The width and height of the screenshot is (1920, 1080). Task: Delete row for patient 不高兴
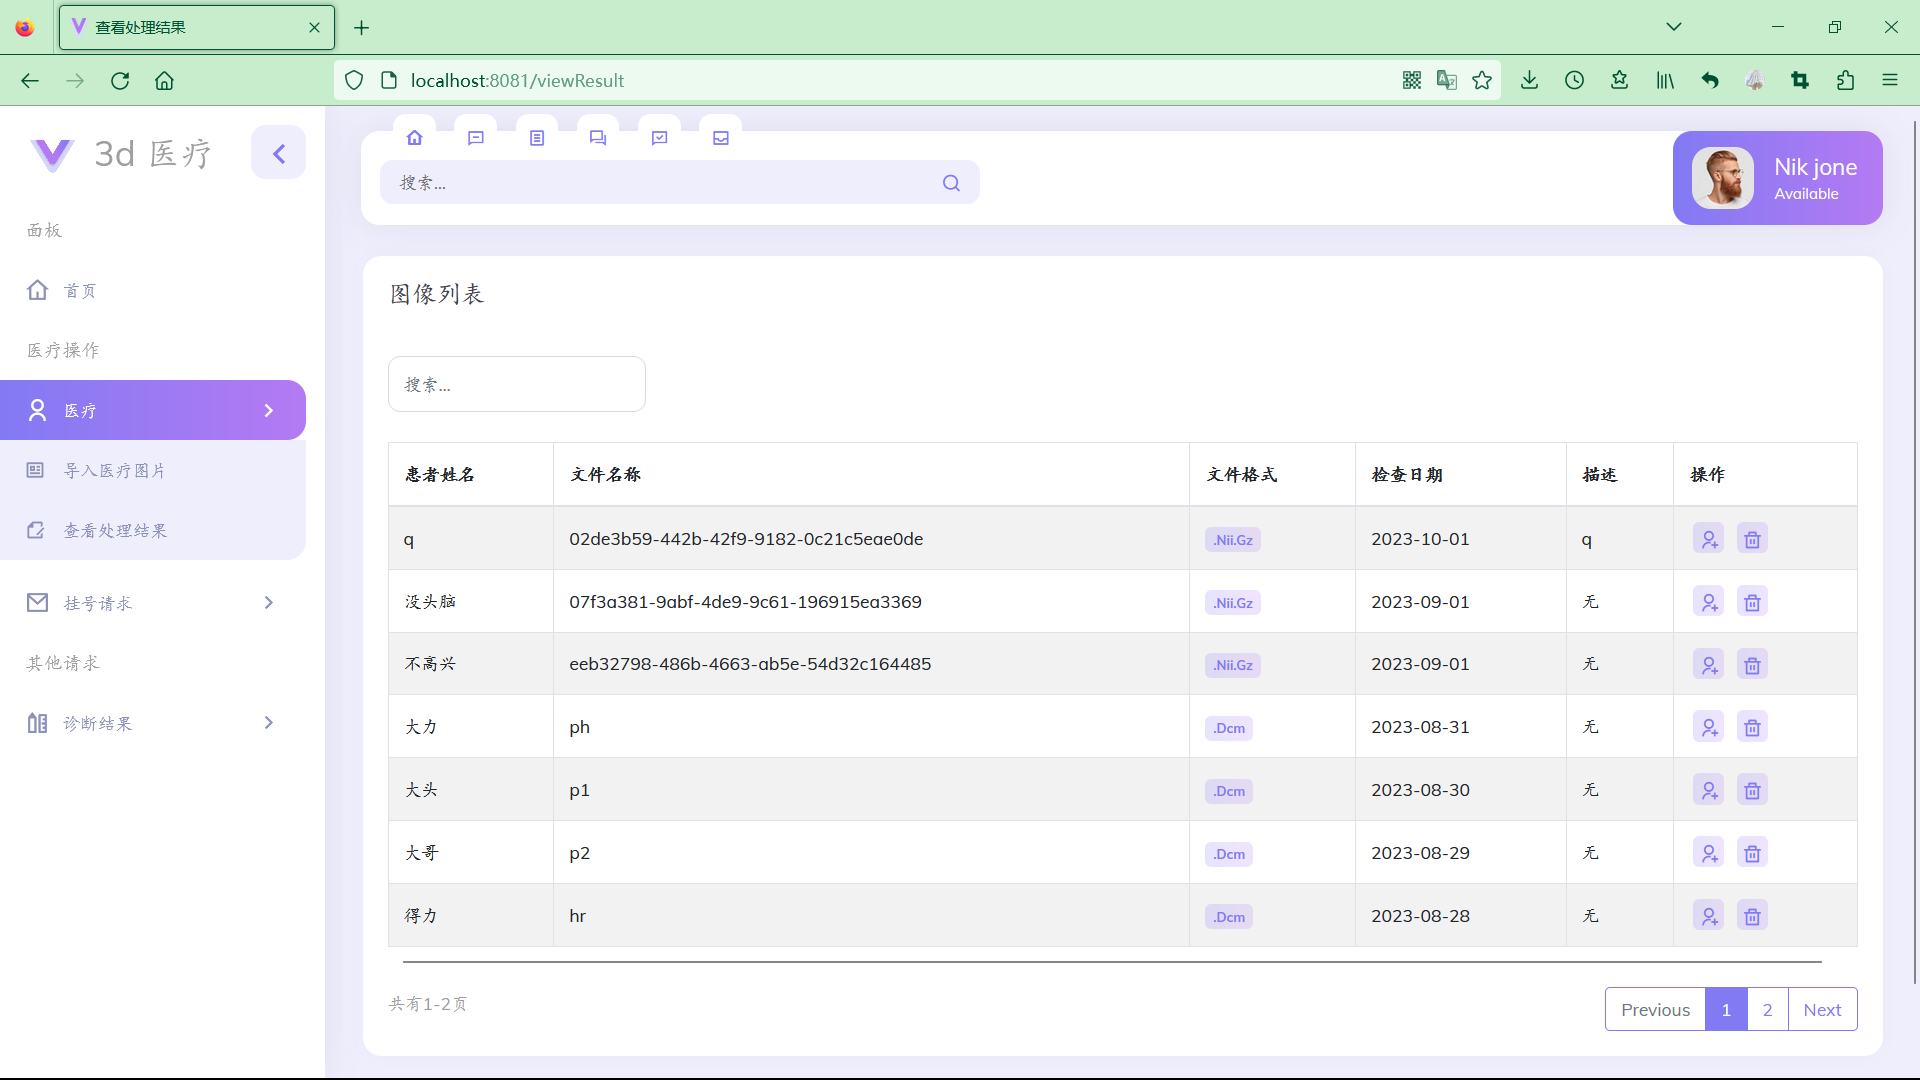pyautogui.click(x=1752, y=664)
